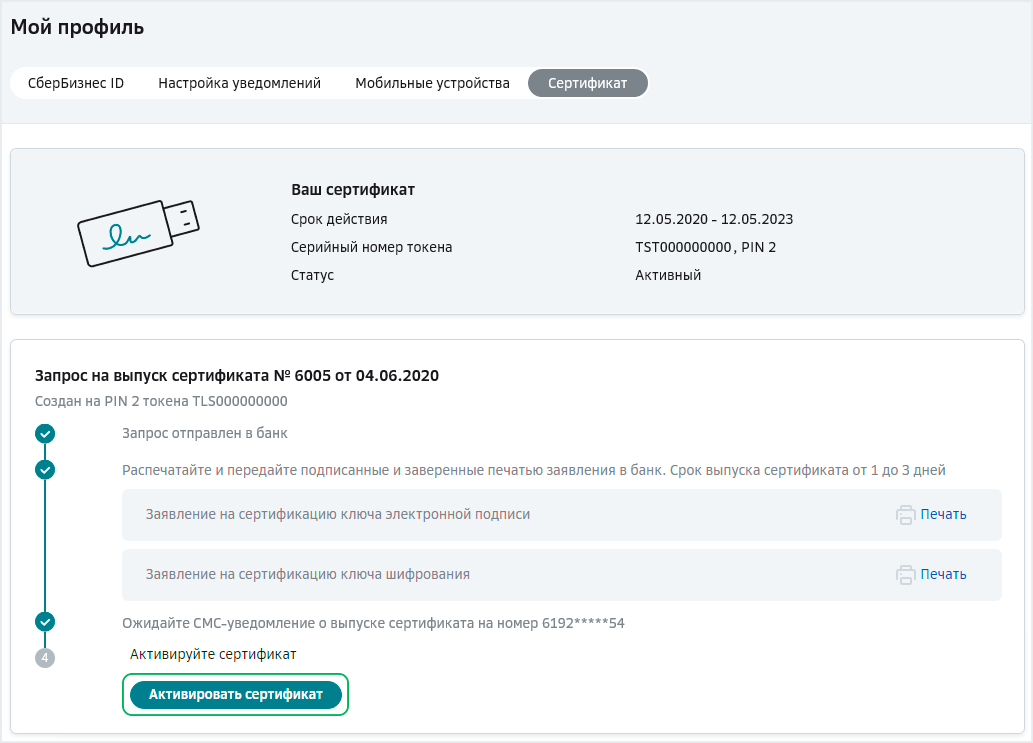
Task: Click the active Сертификат tab
Action: point(587,83)
